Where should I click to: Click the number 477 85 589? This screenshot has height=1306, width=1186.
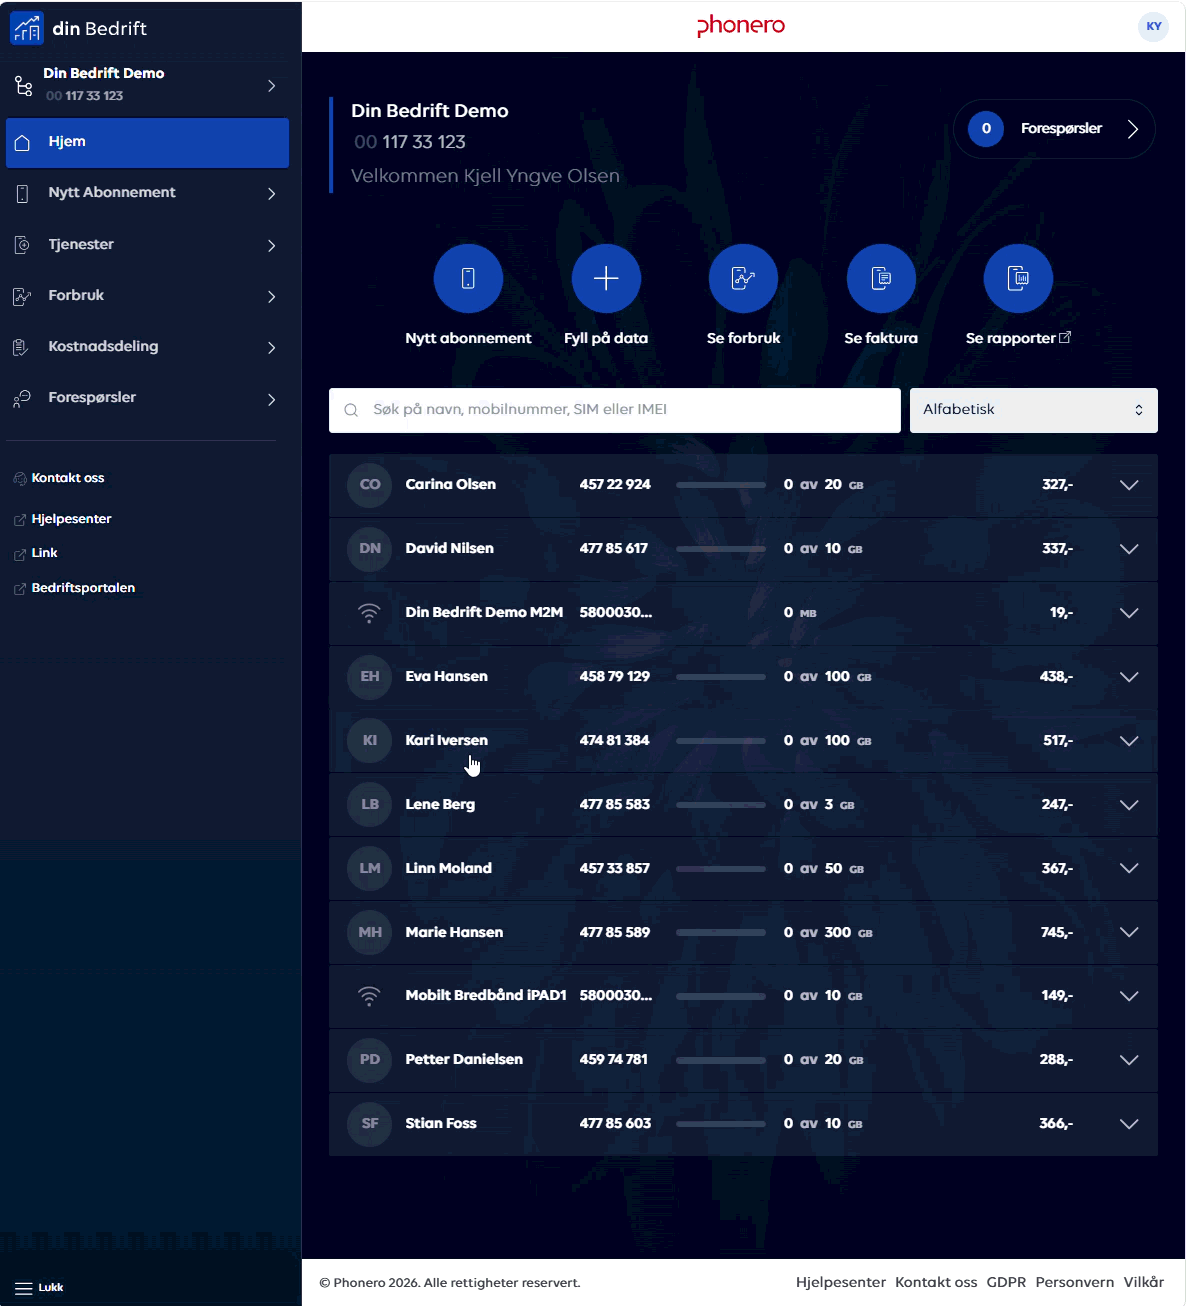point(615,932)
